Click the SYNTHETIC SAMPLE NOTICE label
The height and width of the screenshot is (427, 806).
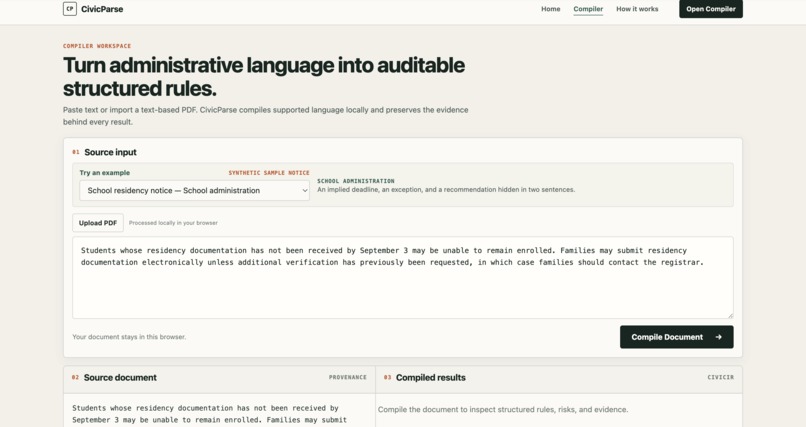[x=269, y=173]
